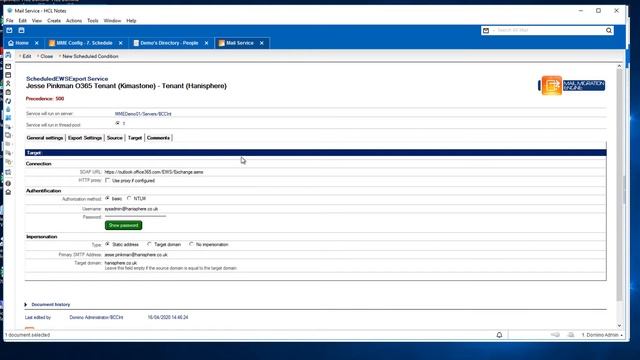The width and height of the screenshot is (640, 360).
Task: Click the HCL Notes icon in the title bar
Action: 9,11
